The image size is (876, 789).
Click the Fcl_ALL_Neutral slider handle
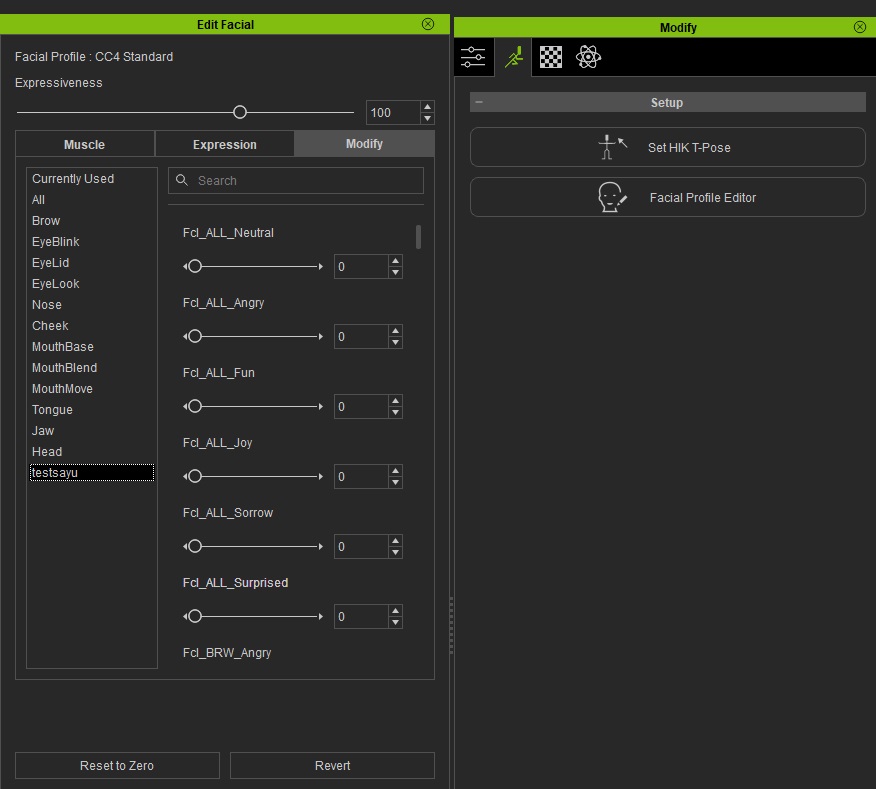pyautogui.click(x=194, y=267)
